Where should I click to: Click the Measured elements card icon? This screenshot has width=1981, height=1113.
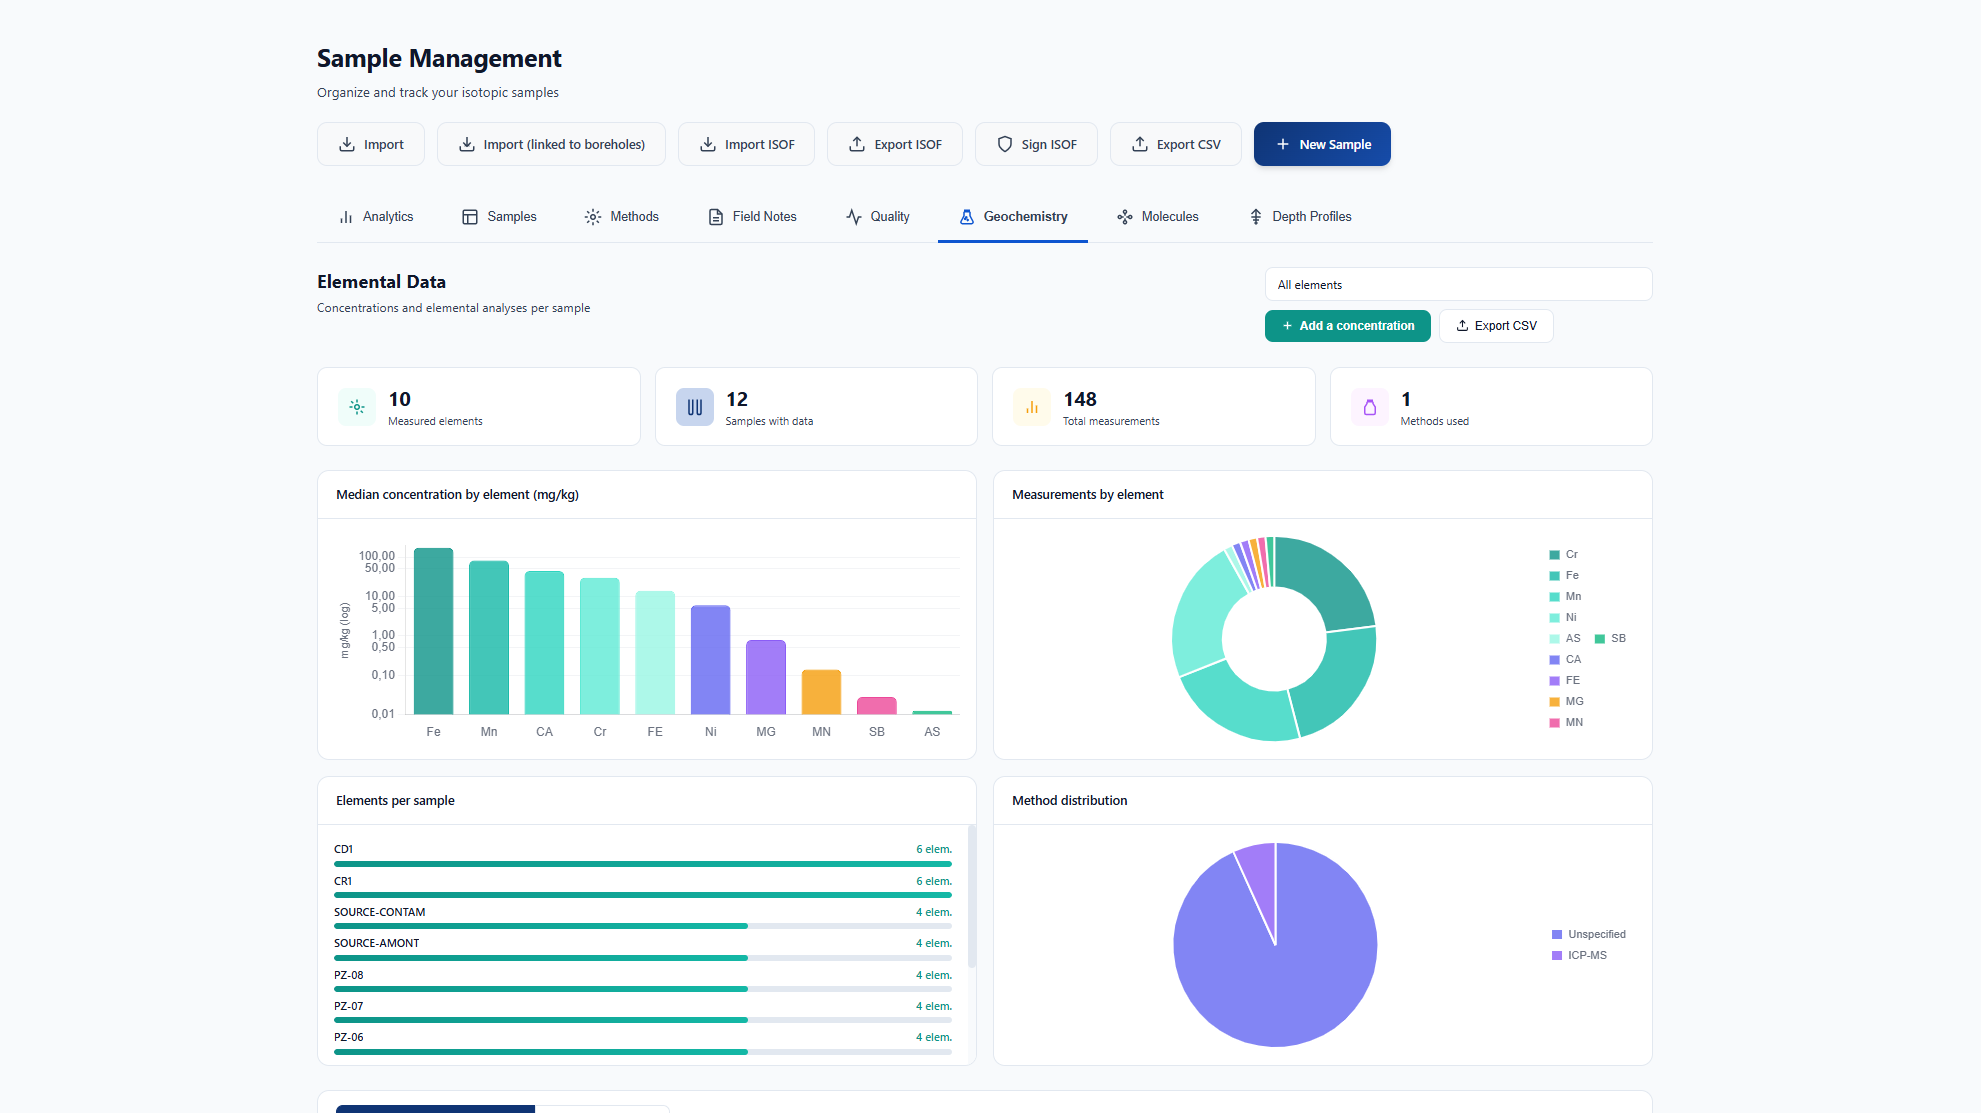tap(357, 407)
